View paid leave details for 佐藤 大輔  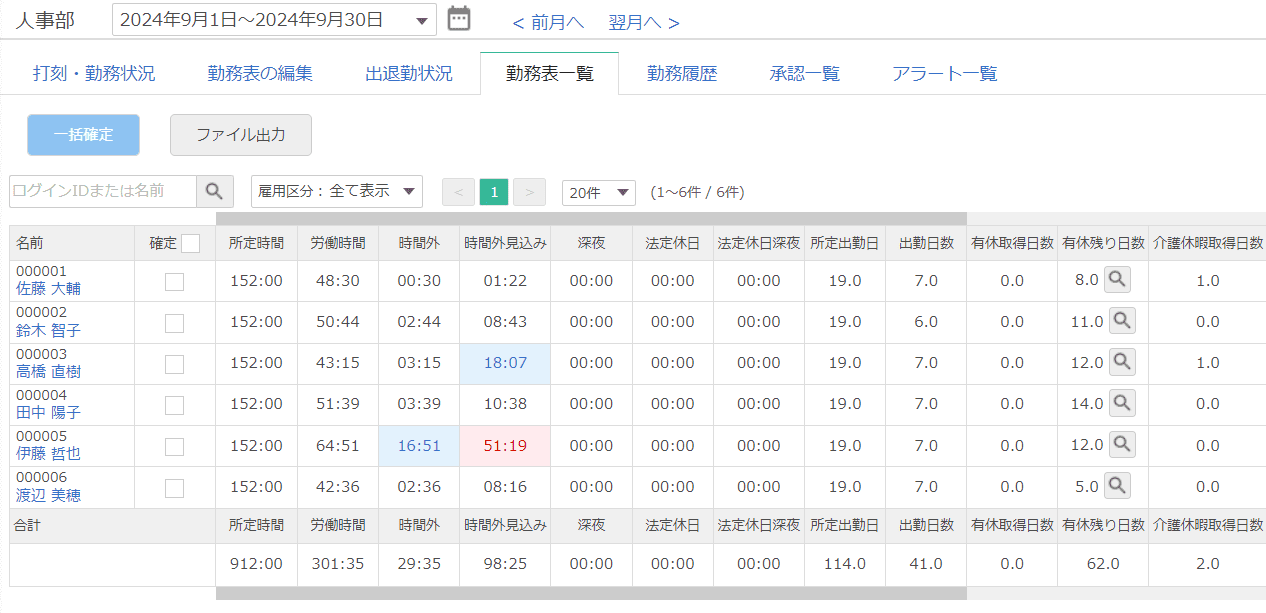click(x=1119, y=280)
